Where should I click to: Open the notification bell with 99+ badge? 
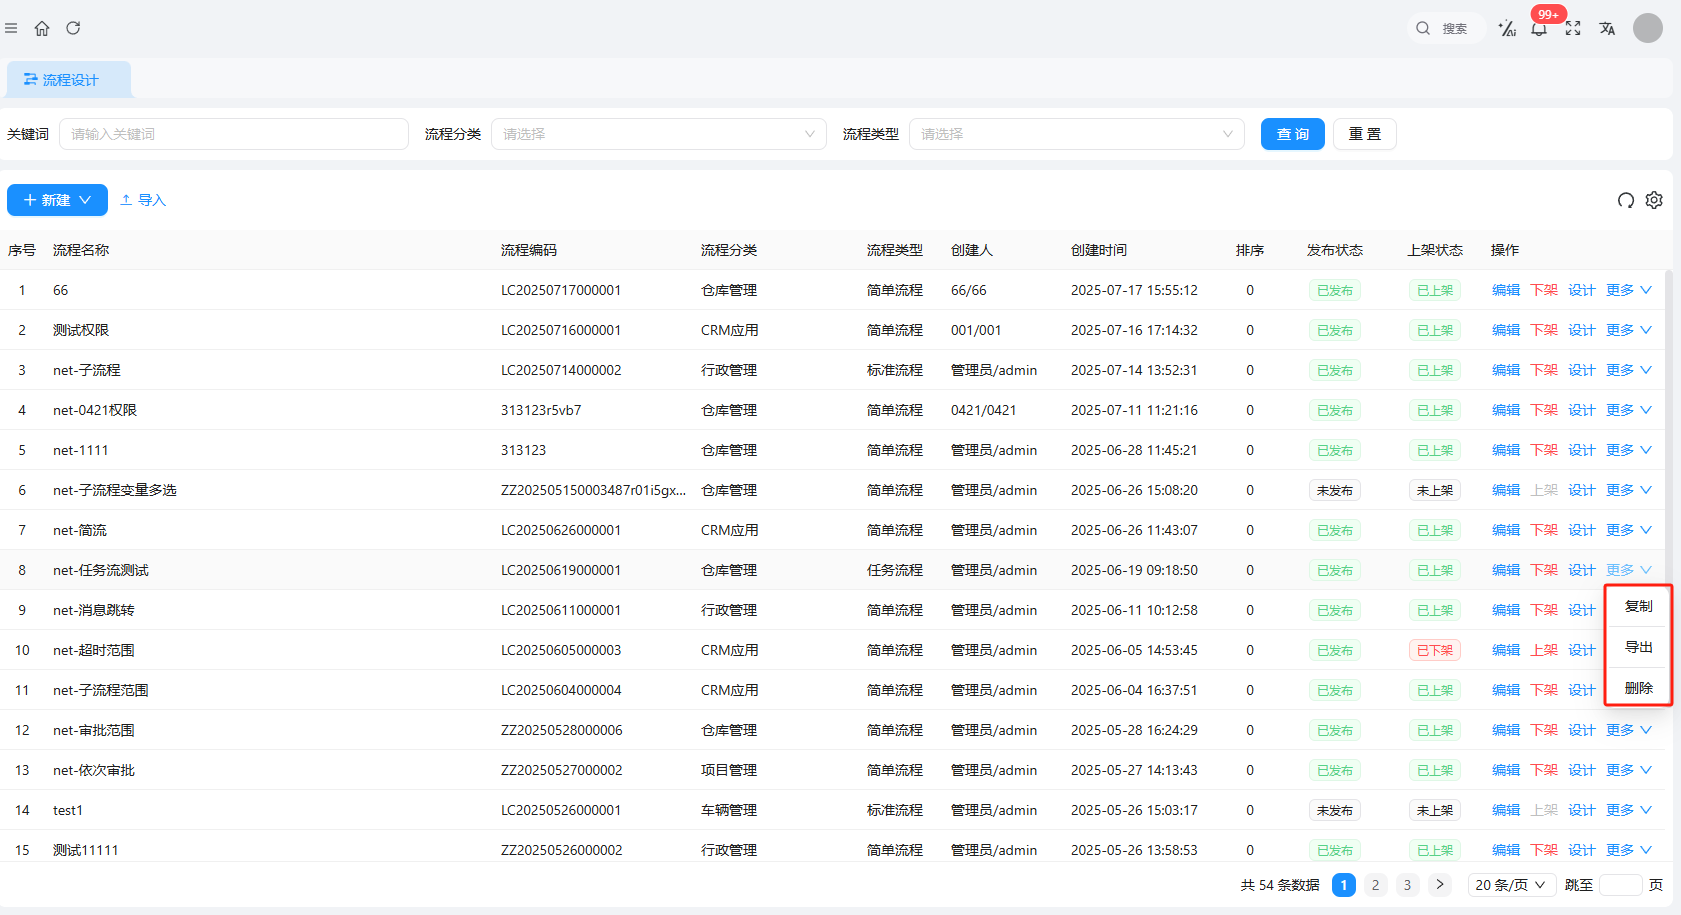coord(1539,28)
